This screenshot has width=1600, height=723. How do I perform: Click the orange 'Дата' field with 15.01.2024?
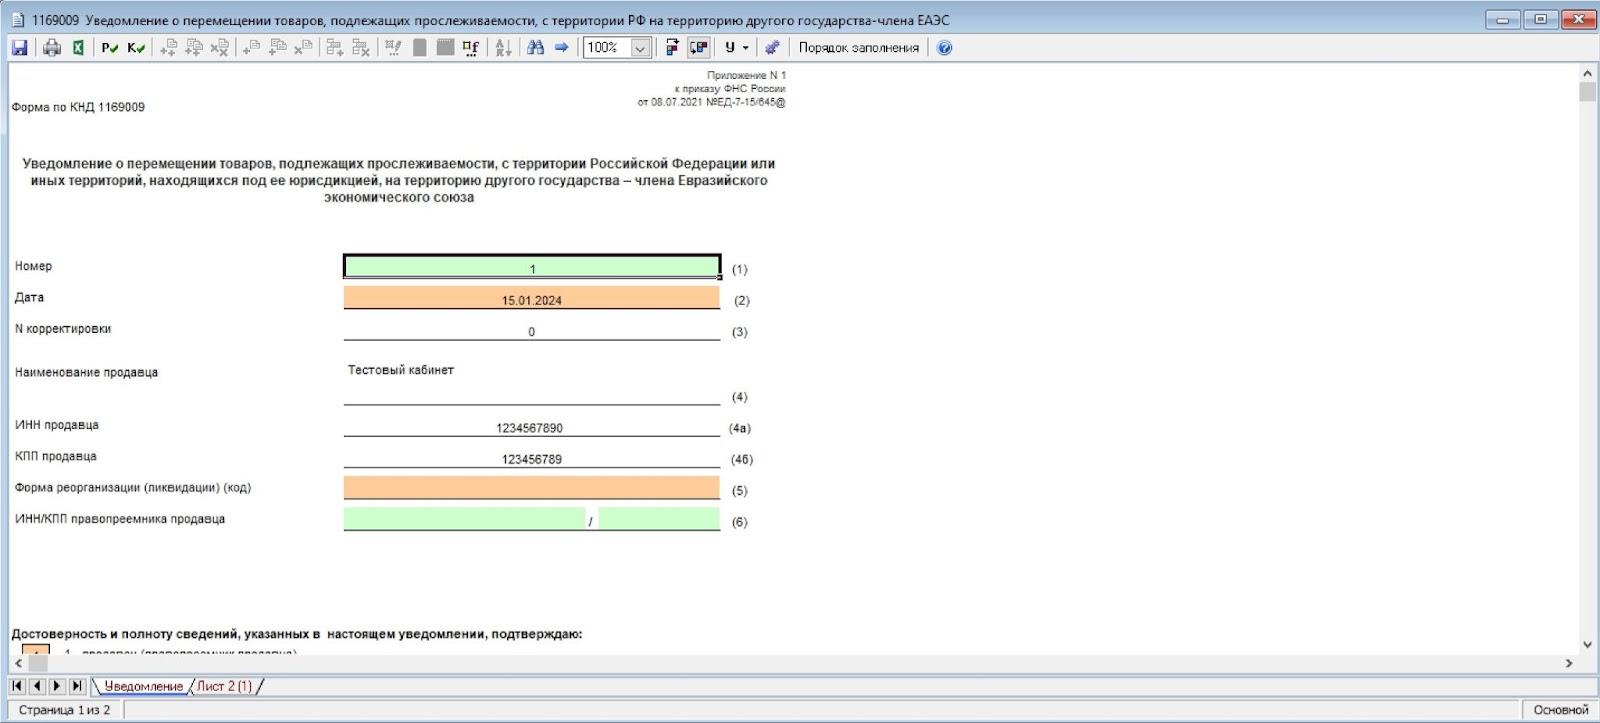click(531, 298)
